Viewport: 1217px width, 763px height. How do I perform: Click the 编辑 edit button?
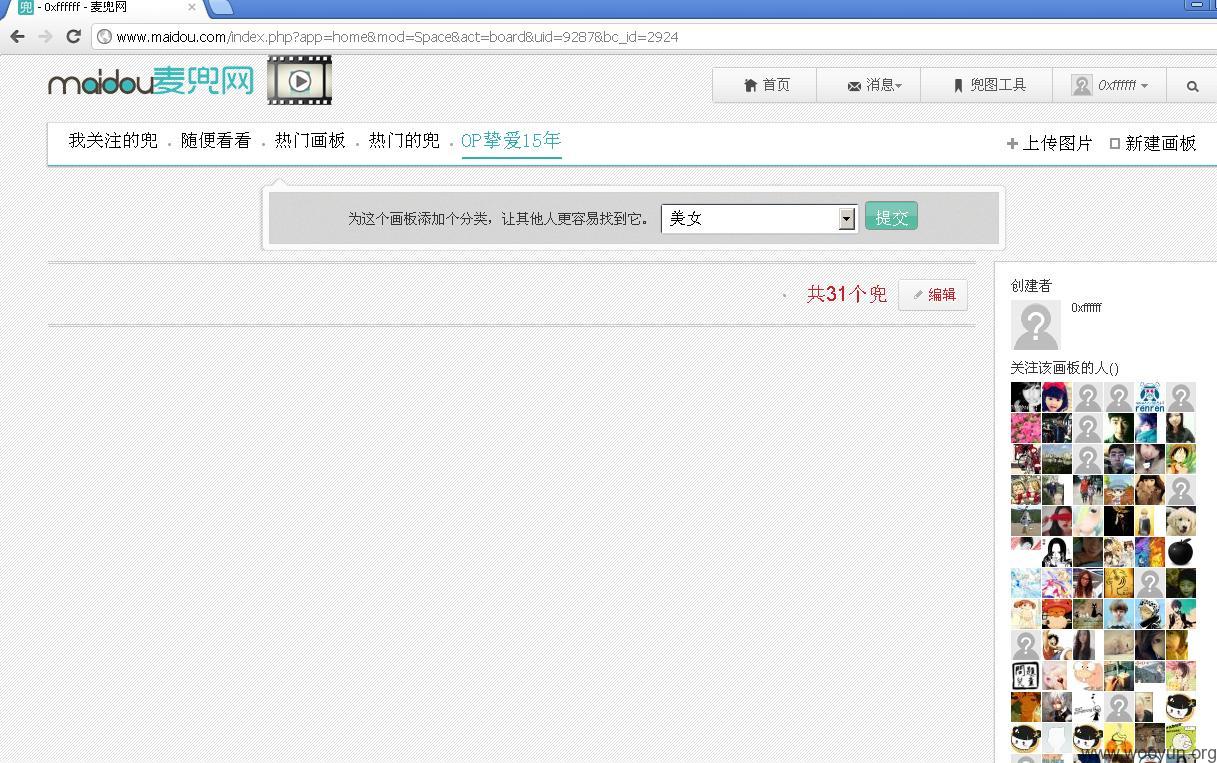[x=933, y=294]
